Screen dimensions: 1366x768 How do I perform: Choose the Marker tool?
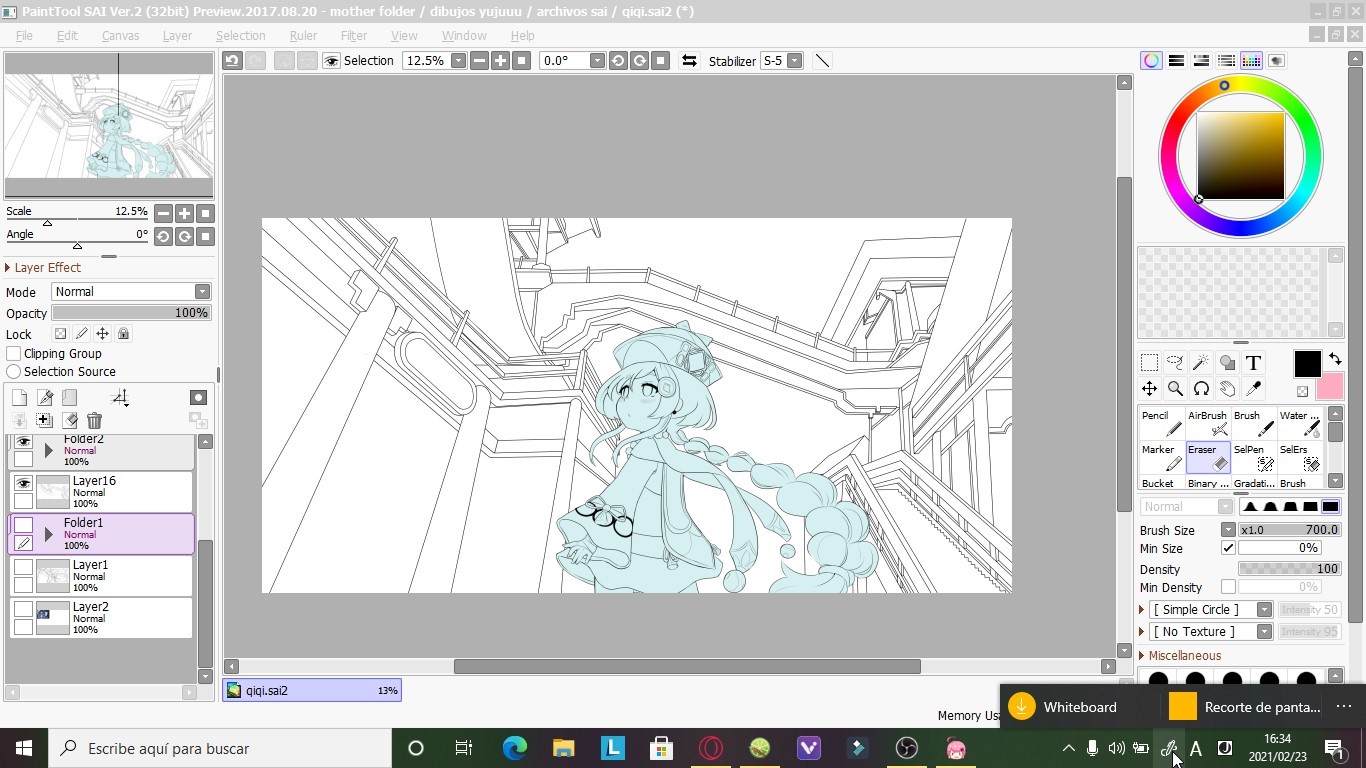pos(1161,457)
